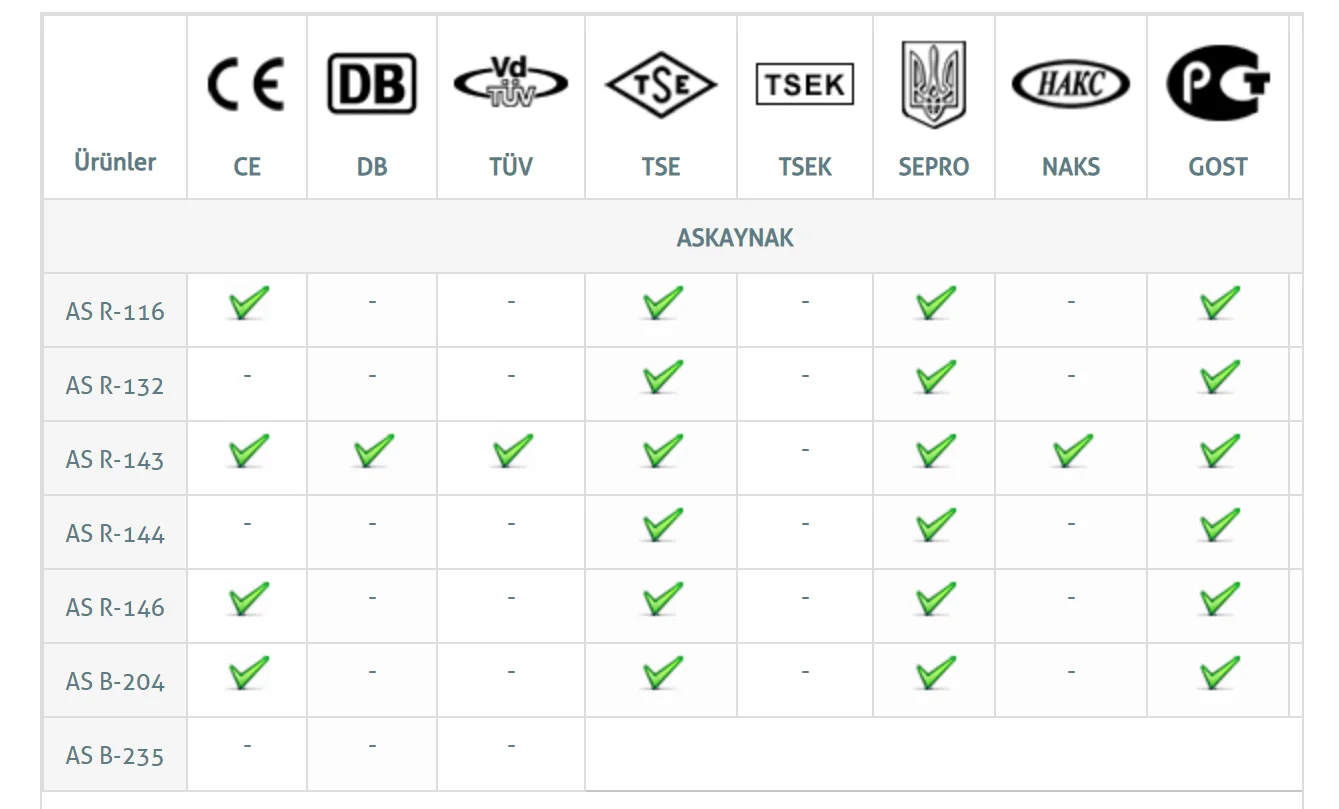Click the SEPRO trident shield emblem
Screen dimensions: 1339x809
933,84
